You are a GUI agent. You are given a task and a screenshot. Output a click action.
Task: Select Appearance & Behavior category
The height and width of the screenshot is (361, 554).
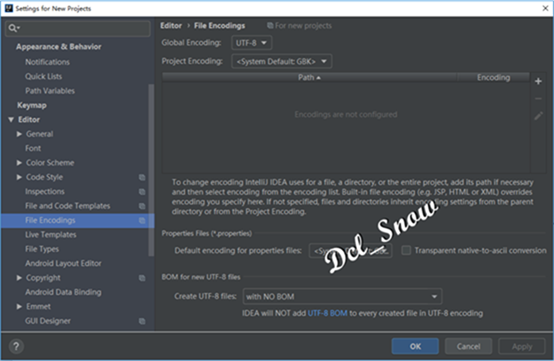59,47
